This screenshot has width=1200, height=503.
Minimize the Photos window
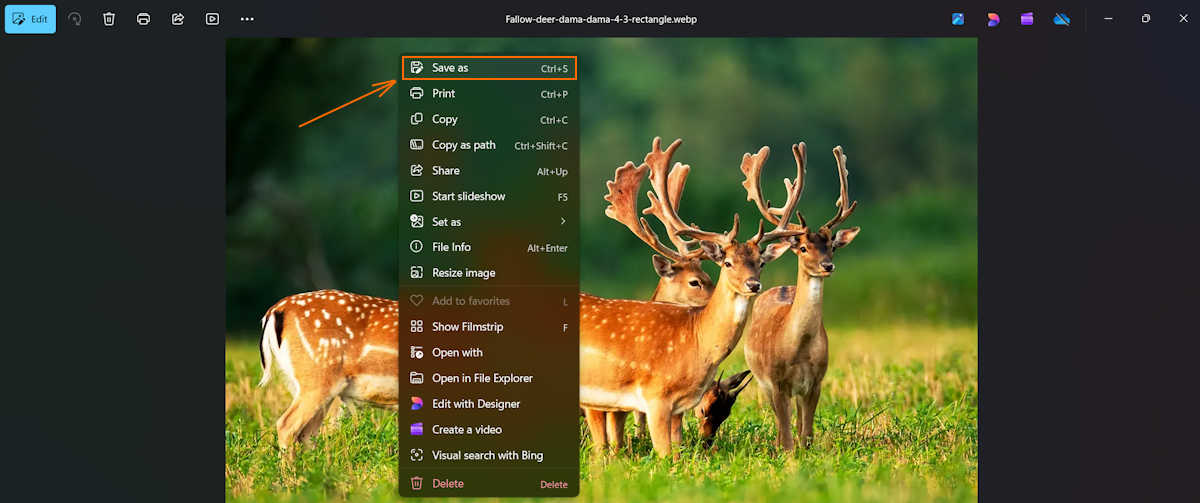coord(1108,18)
